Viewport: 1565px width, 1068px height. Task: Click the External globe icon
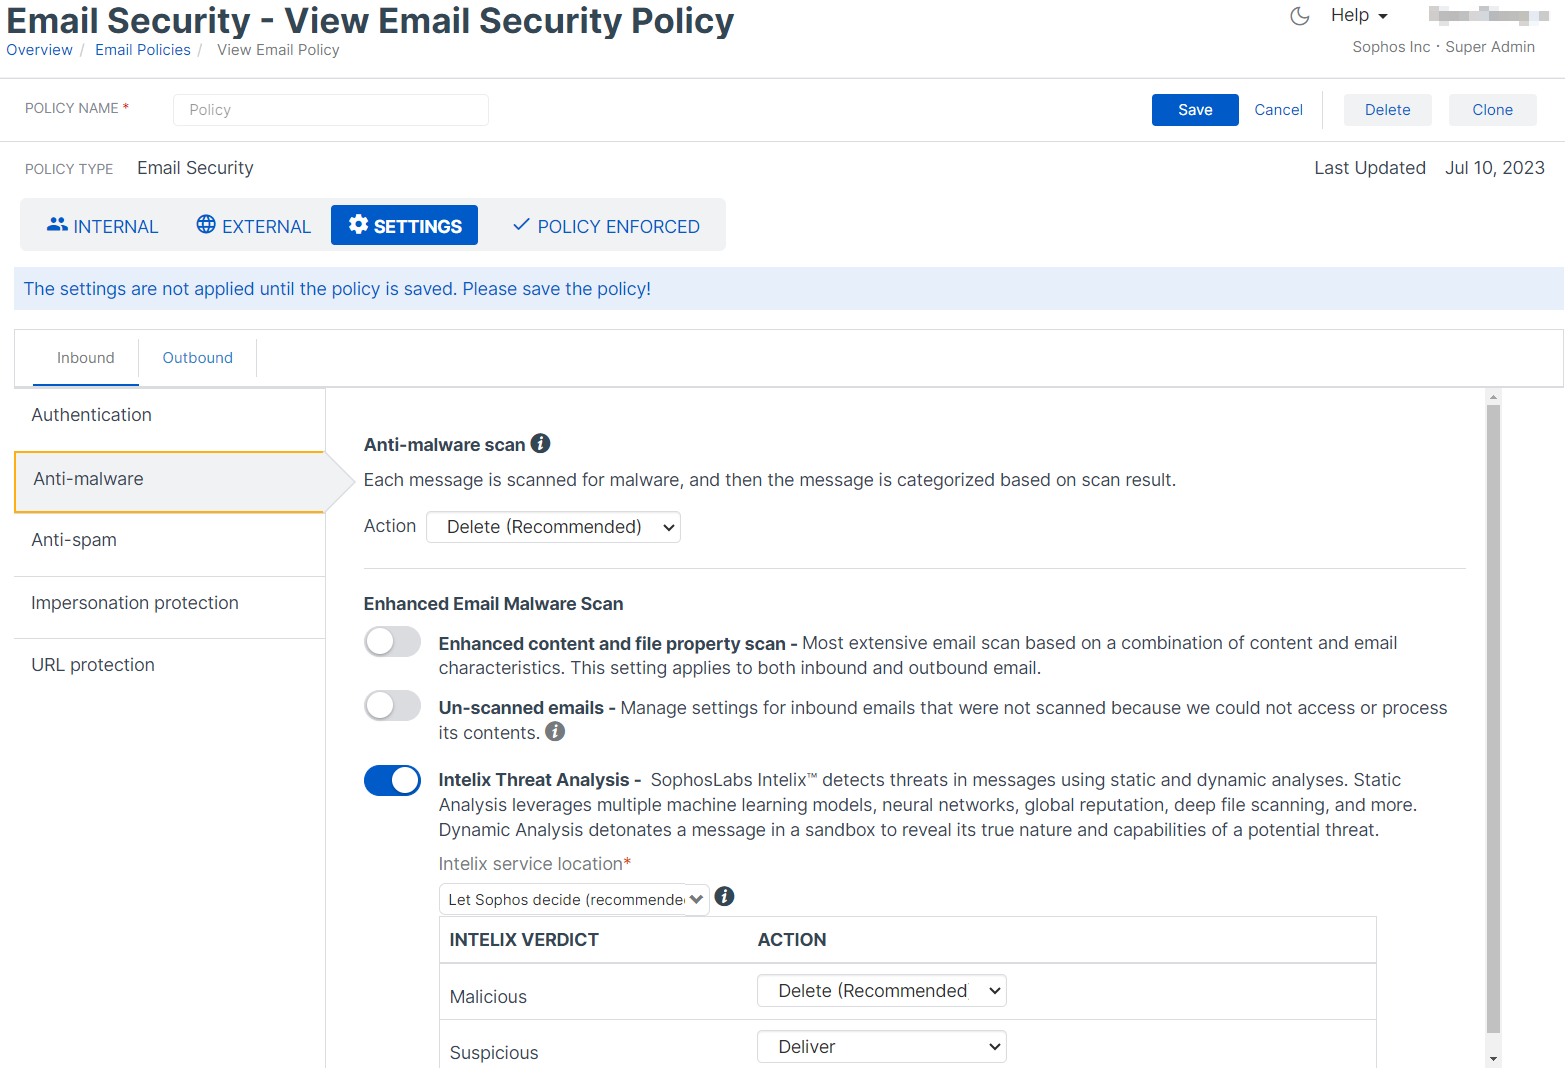click(x=206, y=225)
